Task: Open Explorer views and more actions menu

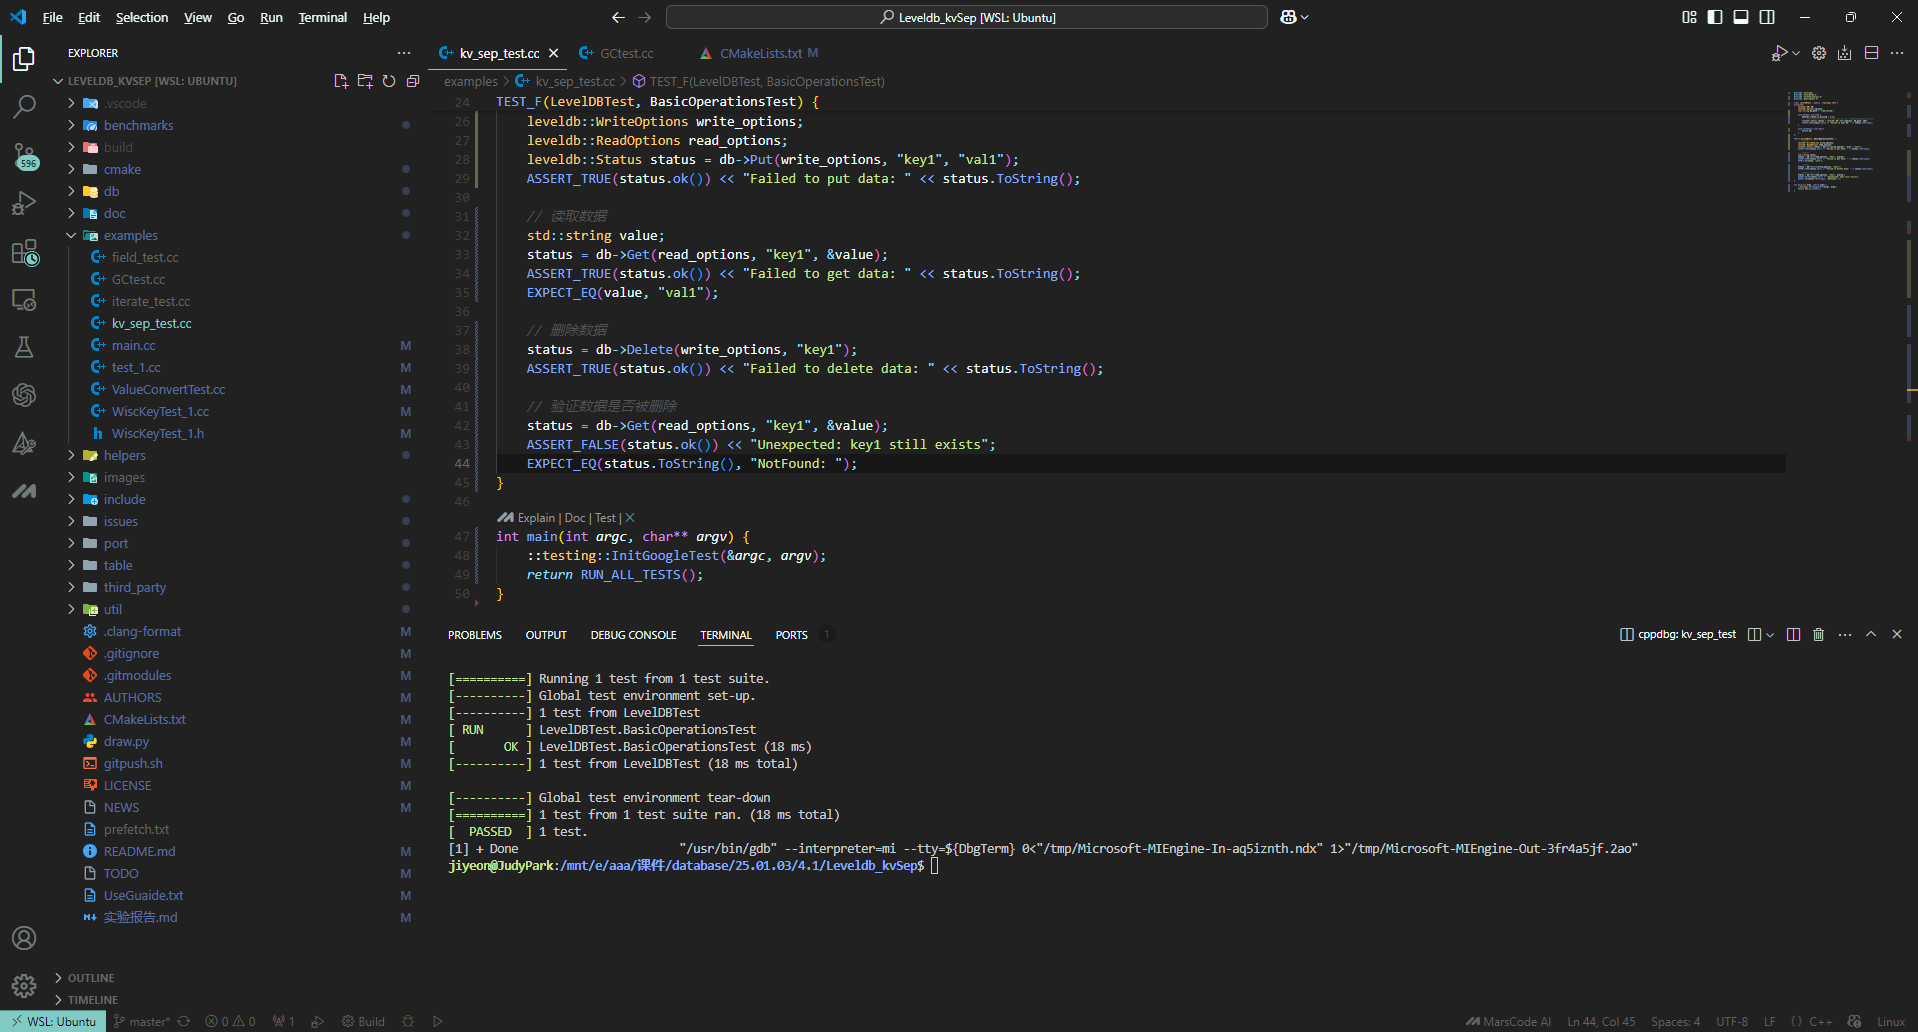Action: (x=404, y=53)
